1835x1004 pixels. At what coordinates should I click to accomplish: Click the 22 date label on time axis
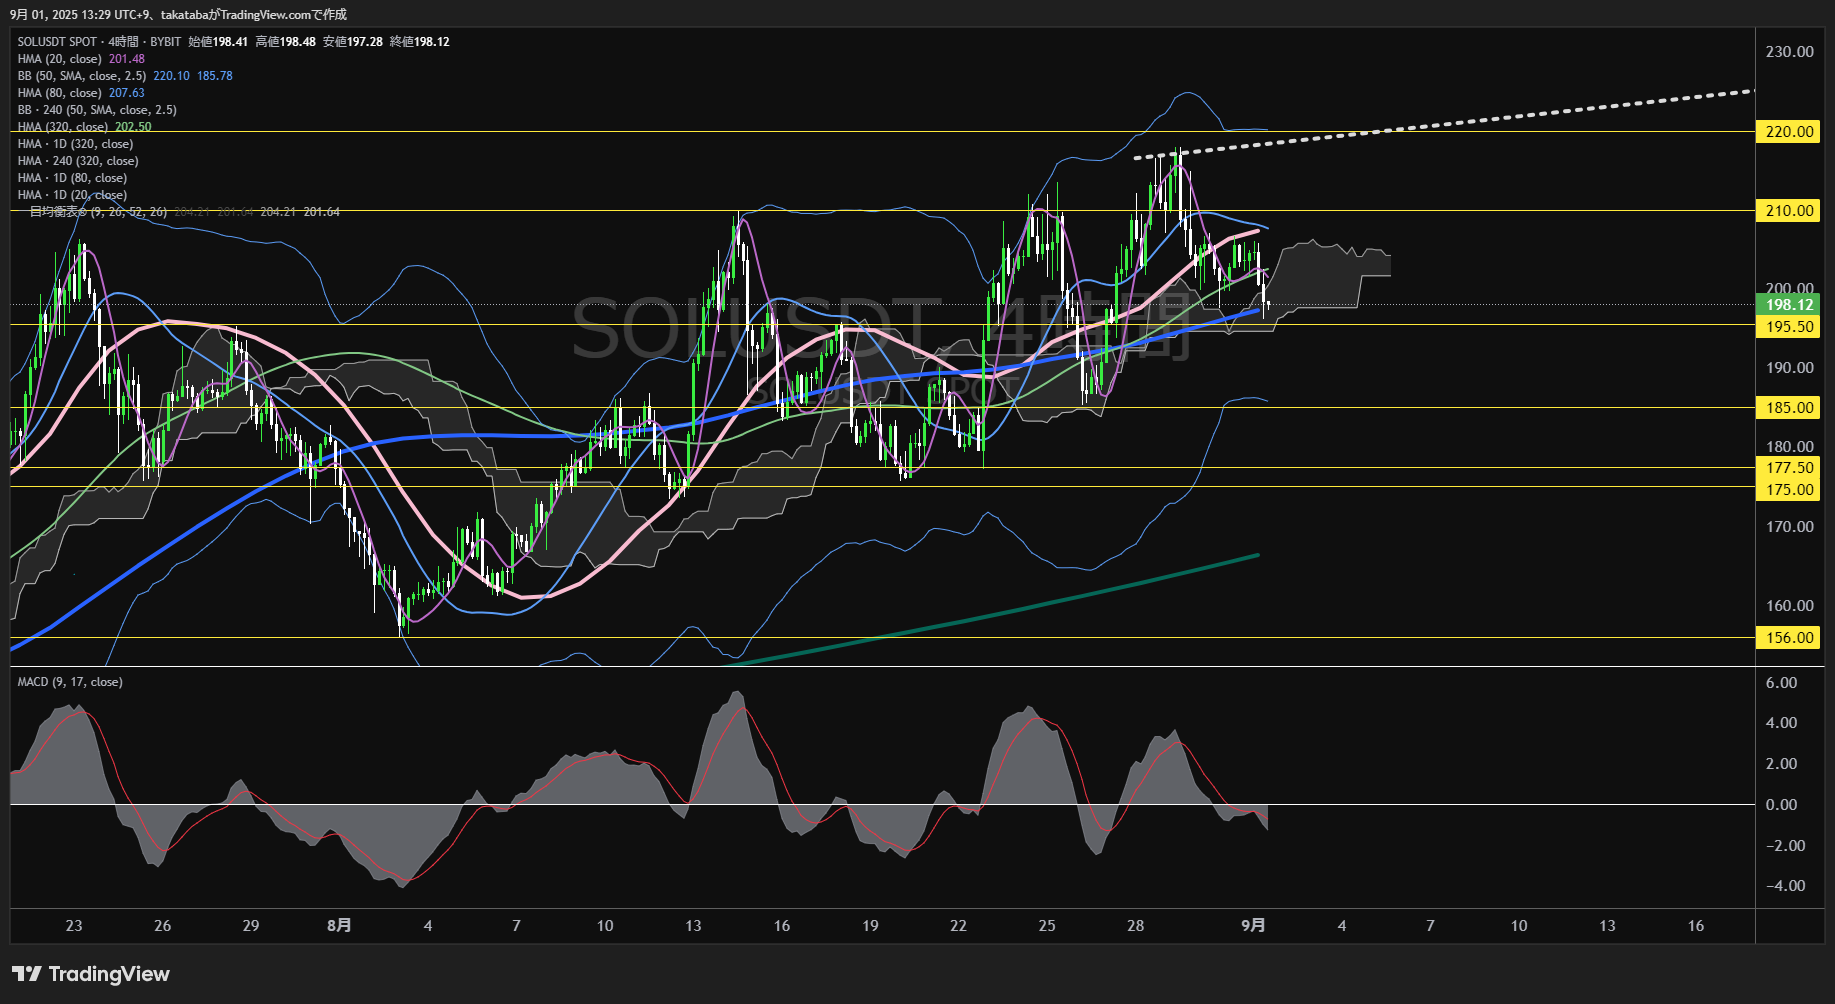(958, 925)
